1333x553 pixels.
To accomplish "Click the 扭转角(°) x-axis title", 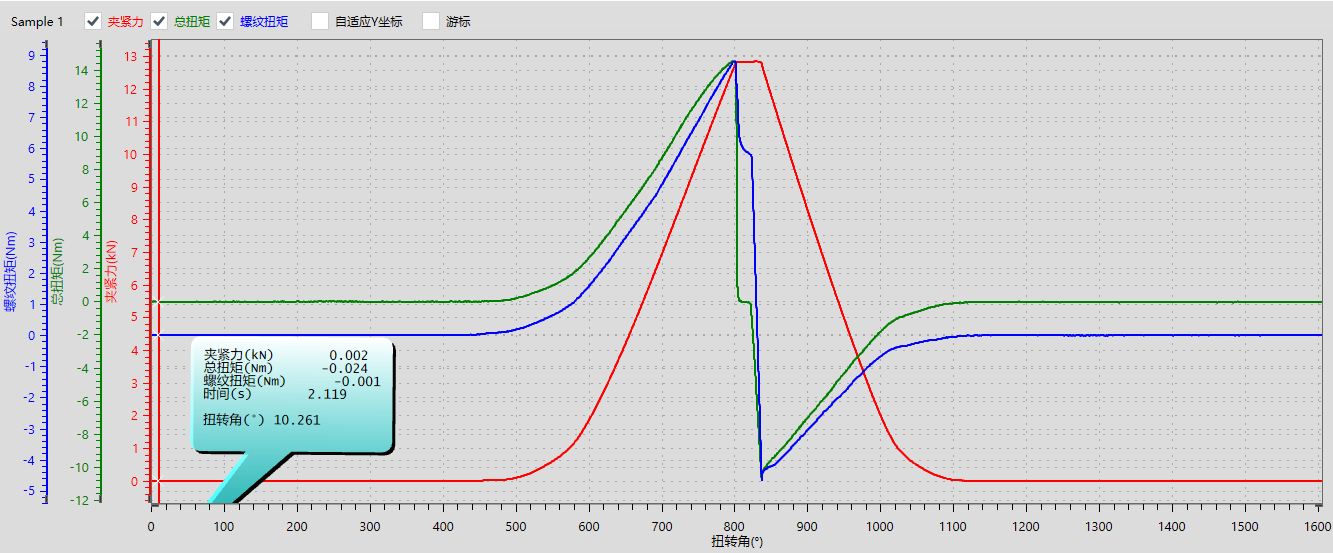I will (x=737, y=542).
